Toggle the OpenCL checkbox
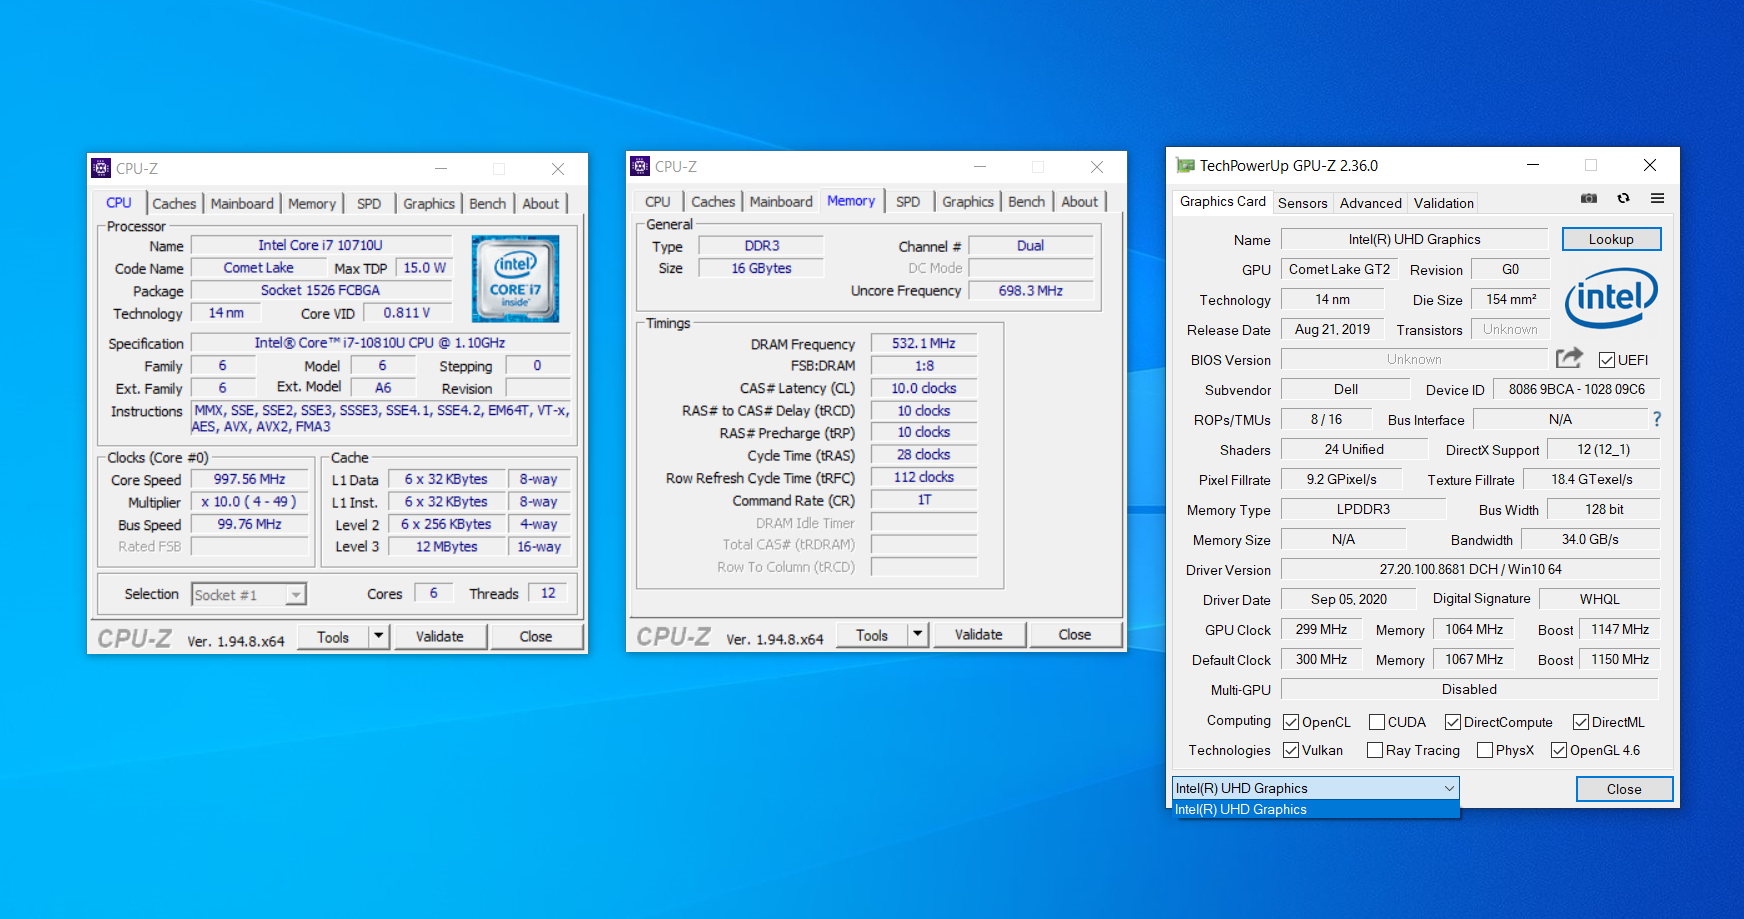The height and width of the screenshot is (919, 1744). pos(1291,722)
